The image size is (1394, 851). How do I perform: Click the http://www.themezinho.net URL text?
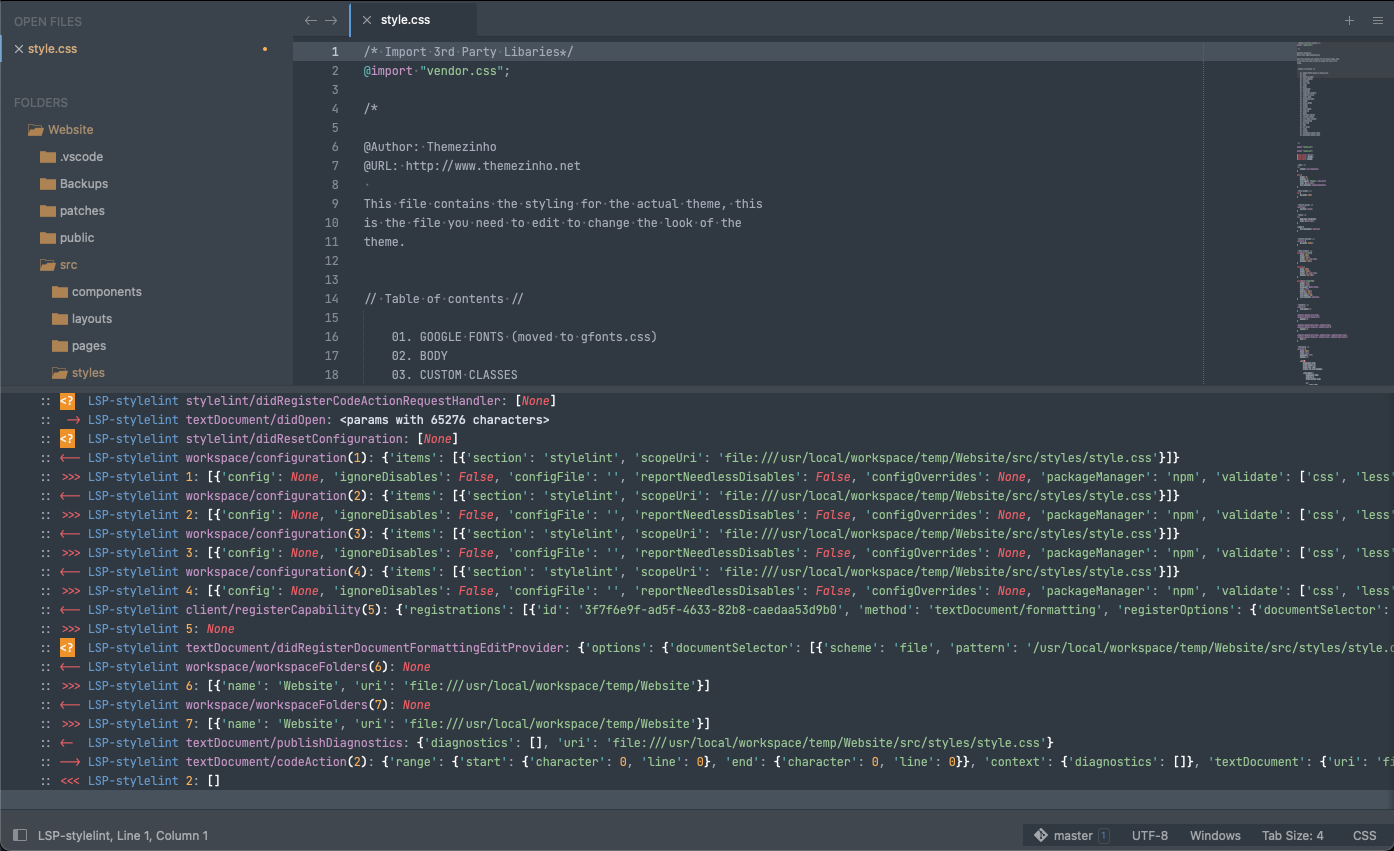[493, 166]
